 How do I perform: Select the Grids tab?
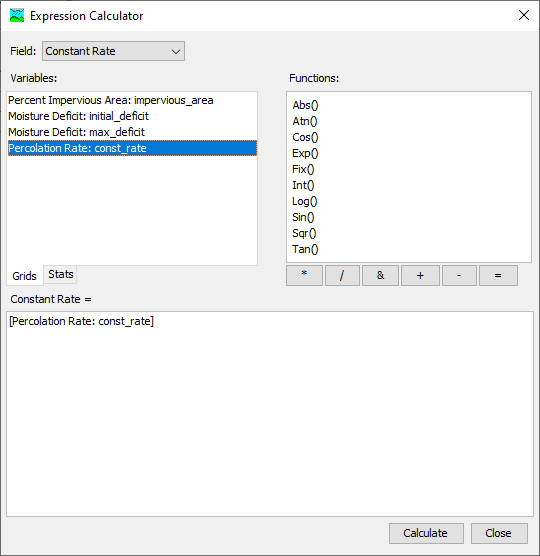(24, 276)
